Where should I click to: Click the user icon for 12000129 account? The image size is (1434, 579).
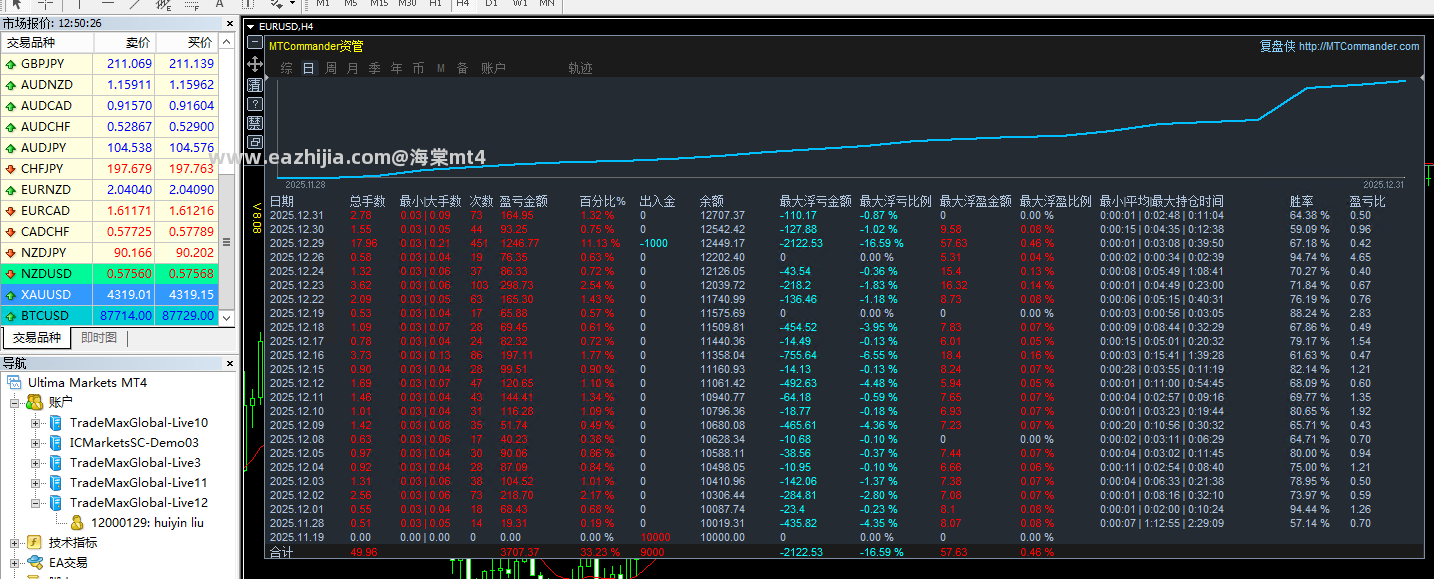pyautogui.click(x=77, y=522)
